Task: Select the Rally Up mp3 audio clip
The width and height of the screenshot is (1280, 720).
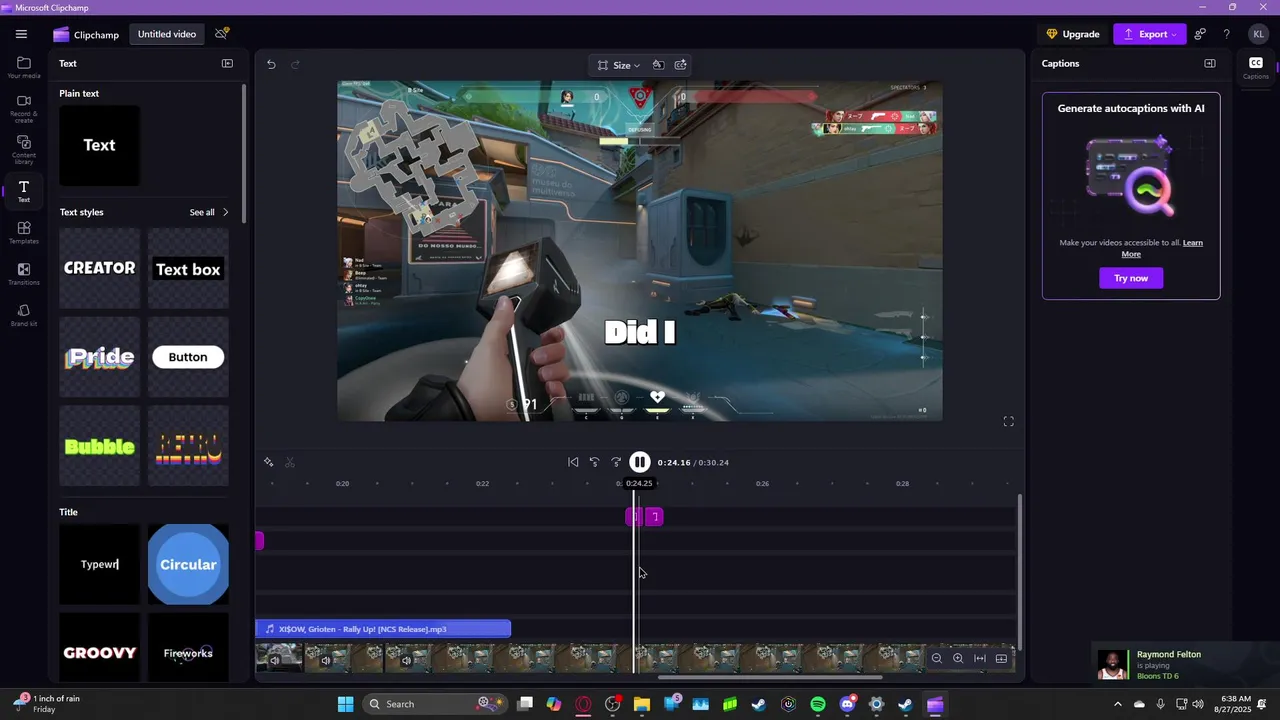Action: [383, 629]
